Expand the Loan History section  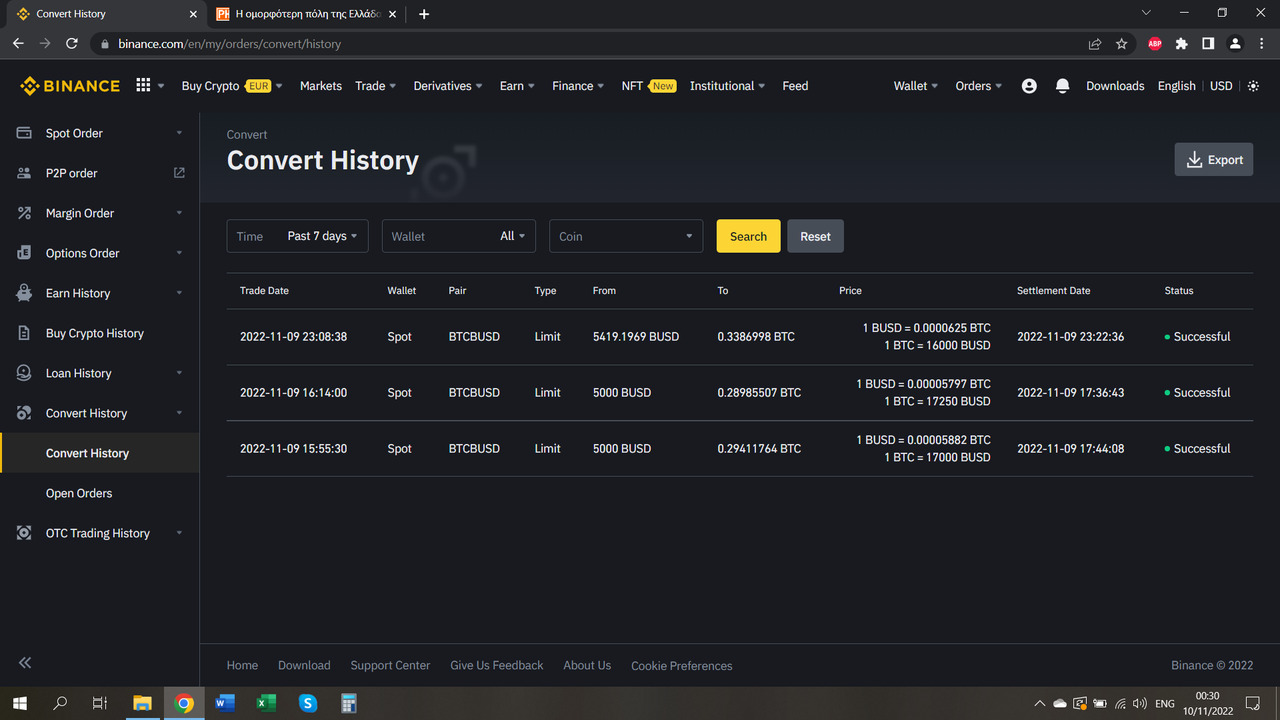tap(179, 373)
